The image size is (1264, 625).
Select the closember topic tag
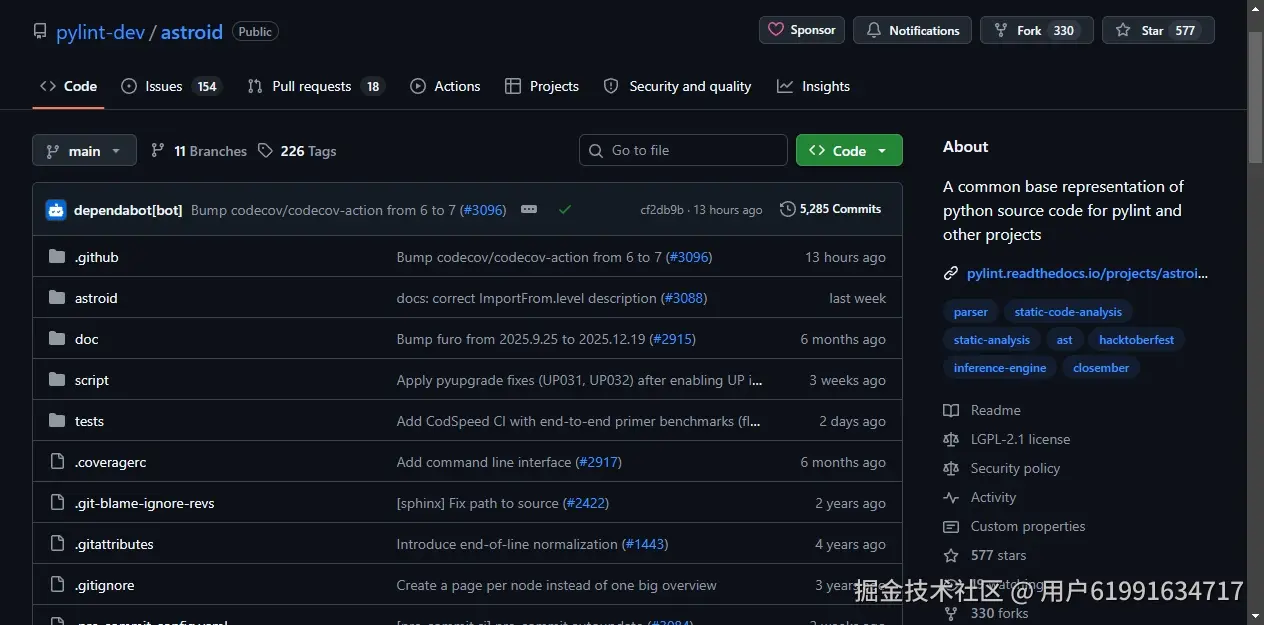pos(1101,368)
